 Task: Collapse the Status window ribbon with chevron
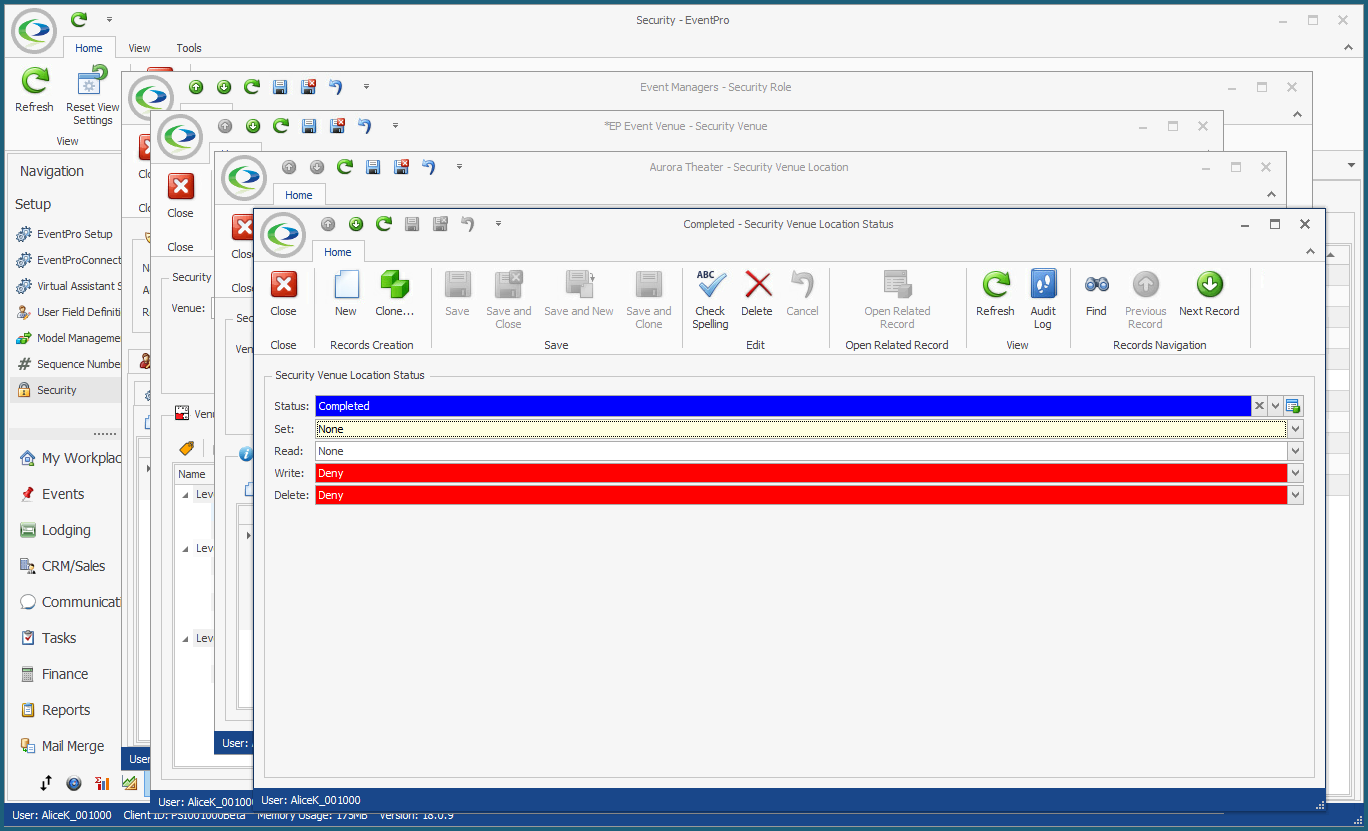tap(1310, 252)
